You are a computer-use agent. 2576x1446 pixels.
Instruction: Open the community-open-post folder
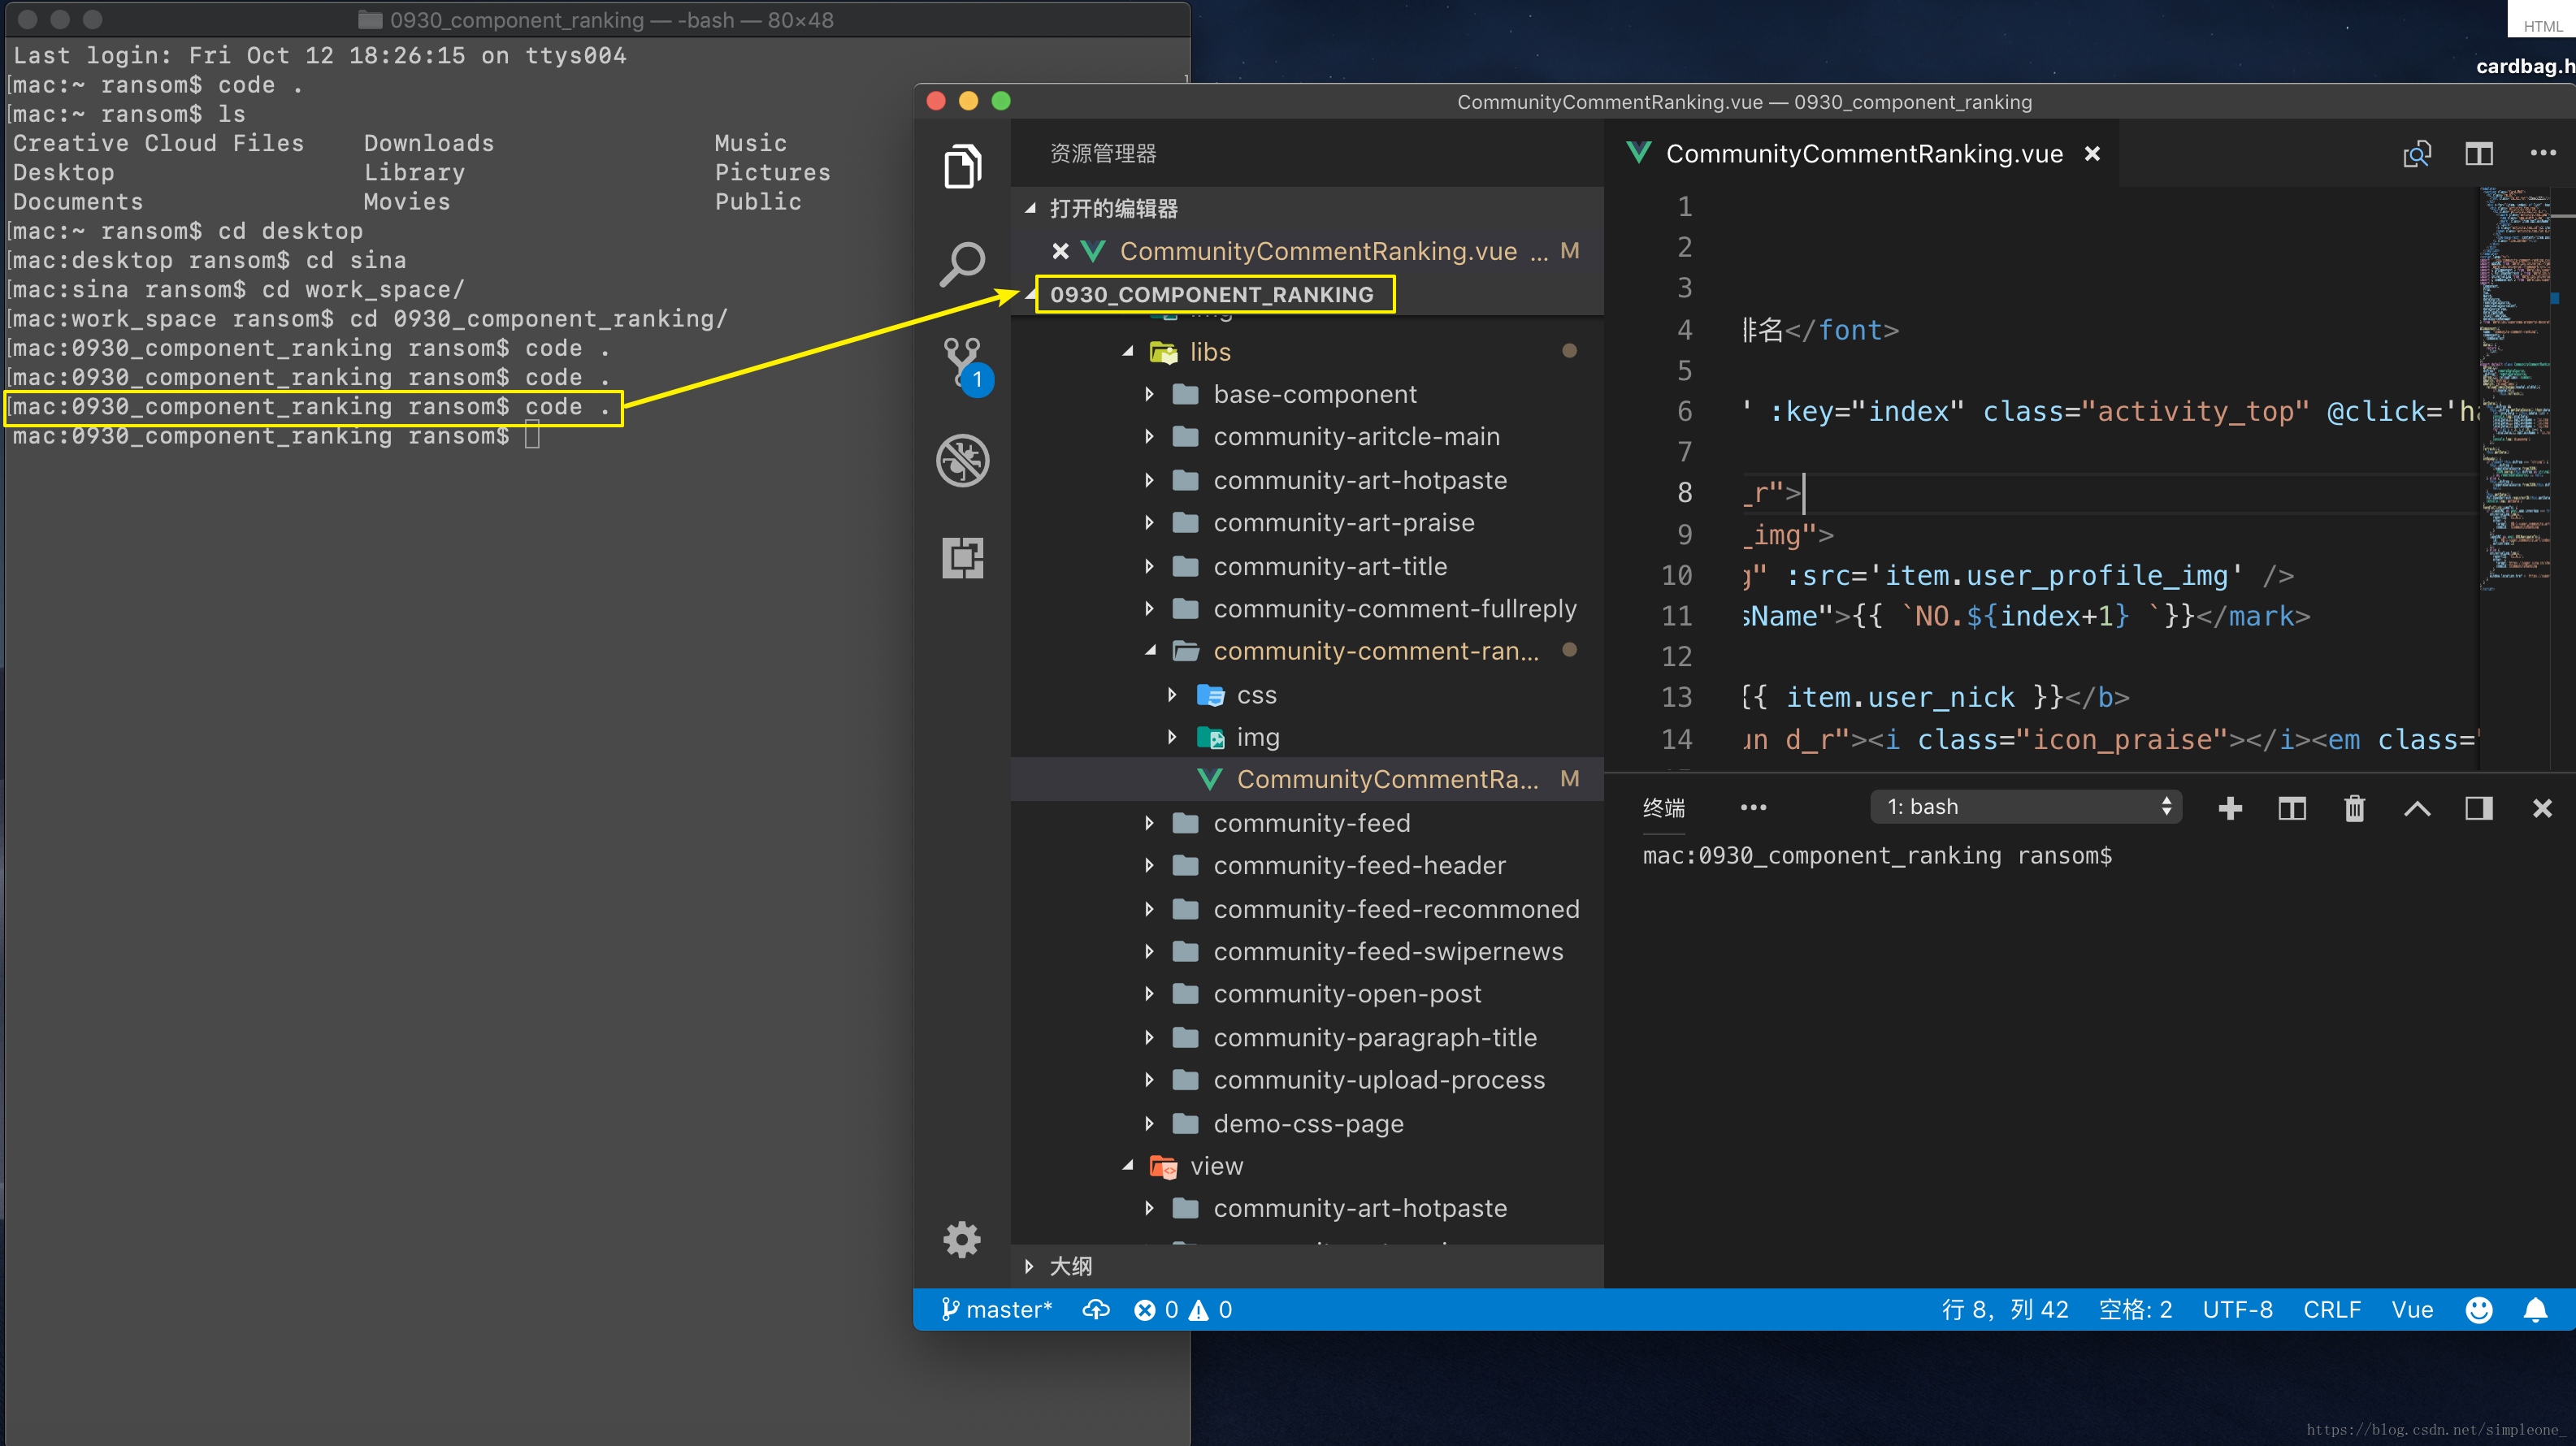click(x=1308, y=994)
